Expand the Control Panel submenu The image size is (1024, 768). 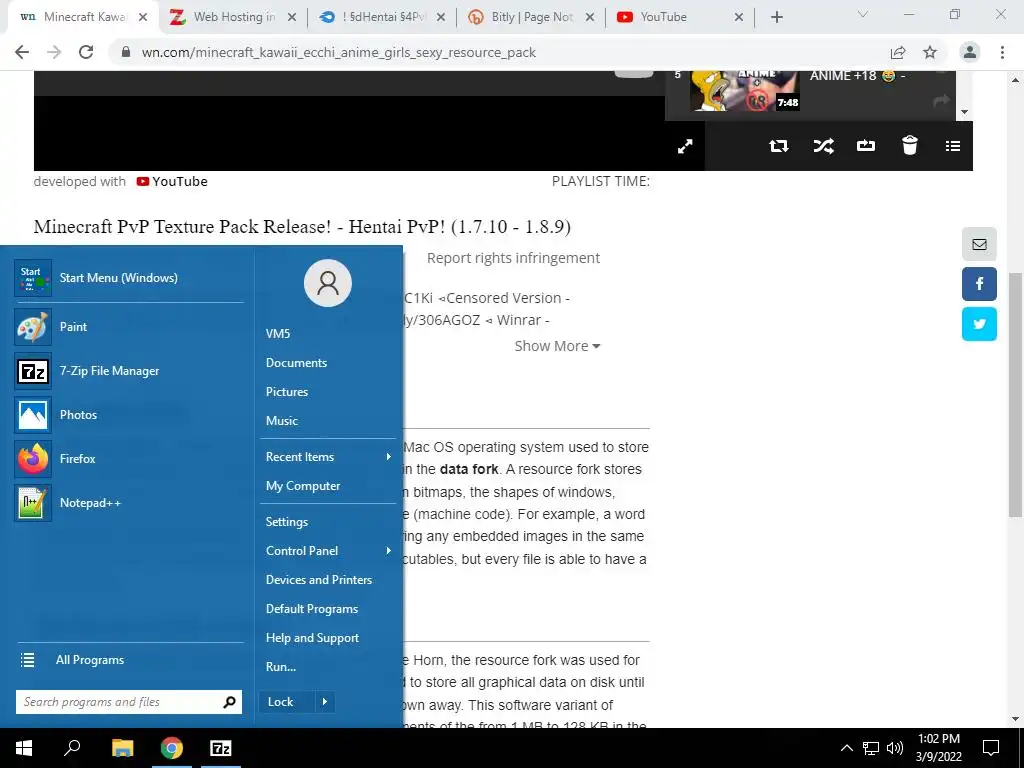click(x=327, y=551)
